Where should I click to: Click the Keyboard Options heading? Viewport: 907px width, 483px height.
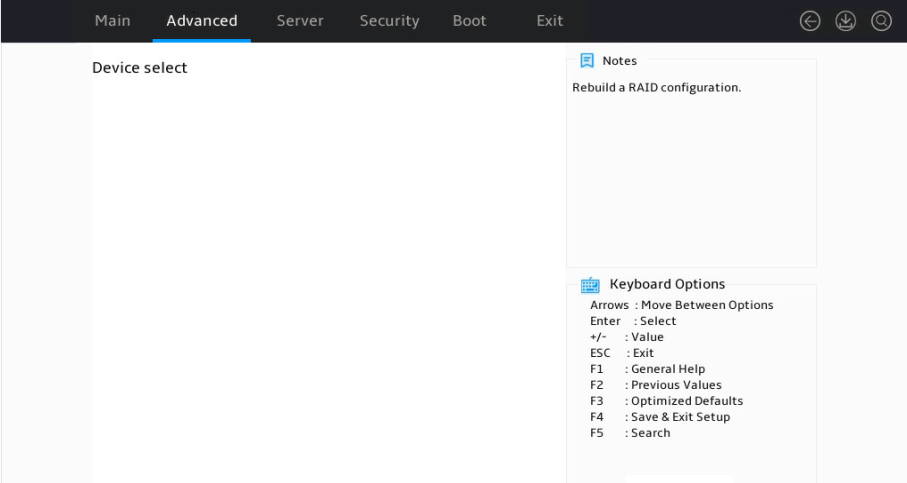tap(667, 284)
